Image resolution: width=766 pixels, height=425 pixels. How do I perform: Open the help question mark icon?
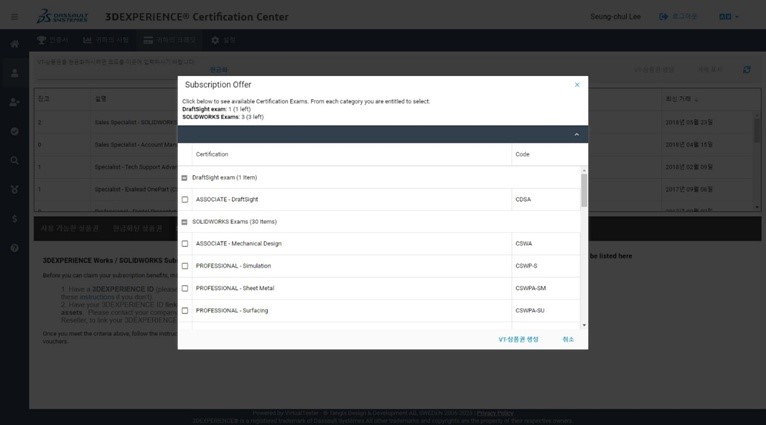tap(15, 248)
